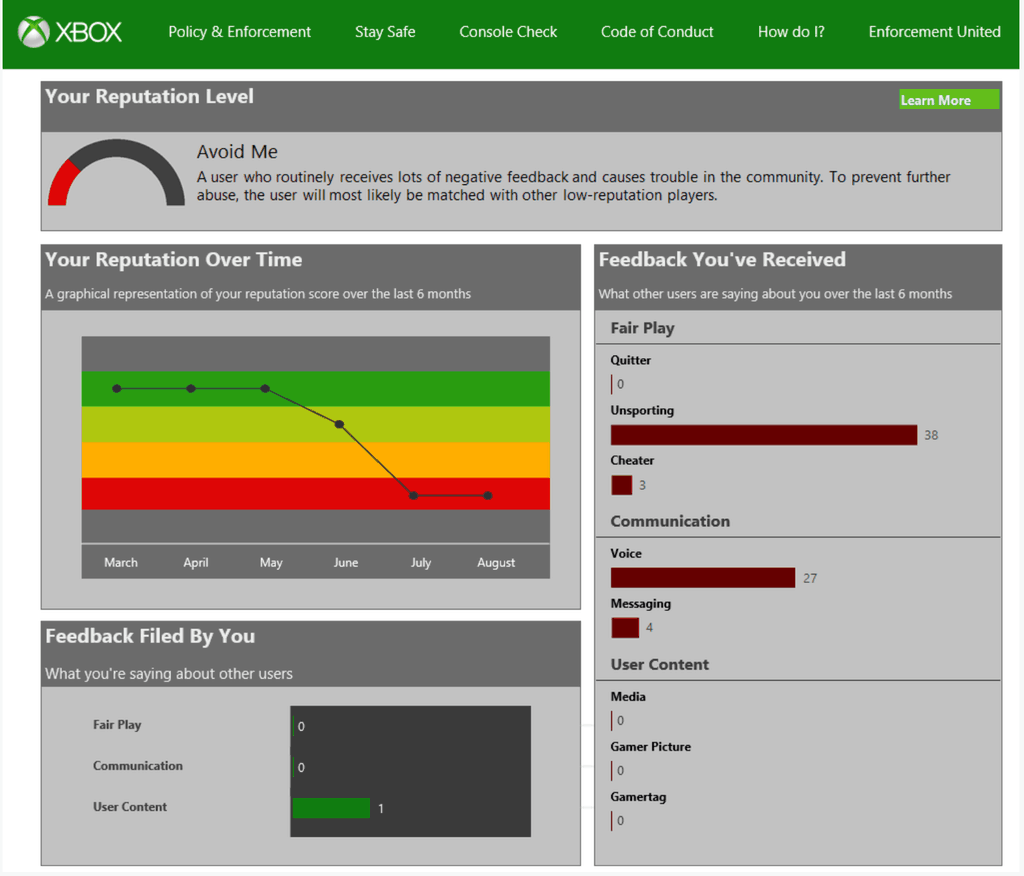
Task: Expand the Communication feedback section
Action: click(x=670, y=521)
